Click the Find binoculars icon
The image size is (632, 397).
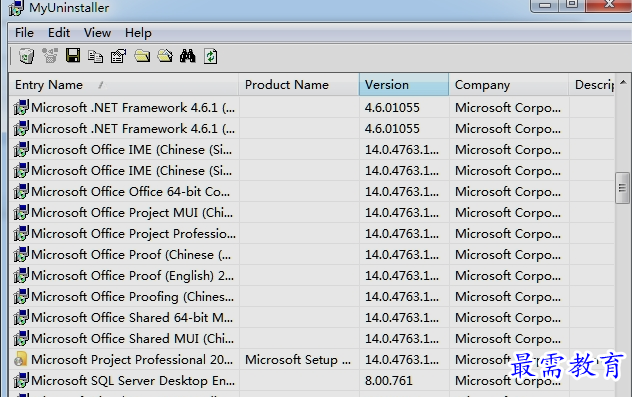187,56
